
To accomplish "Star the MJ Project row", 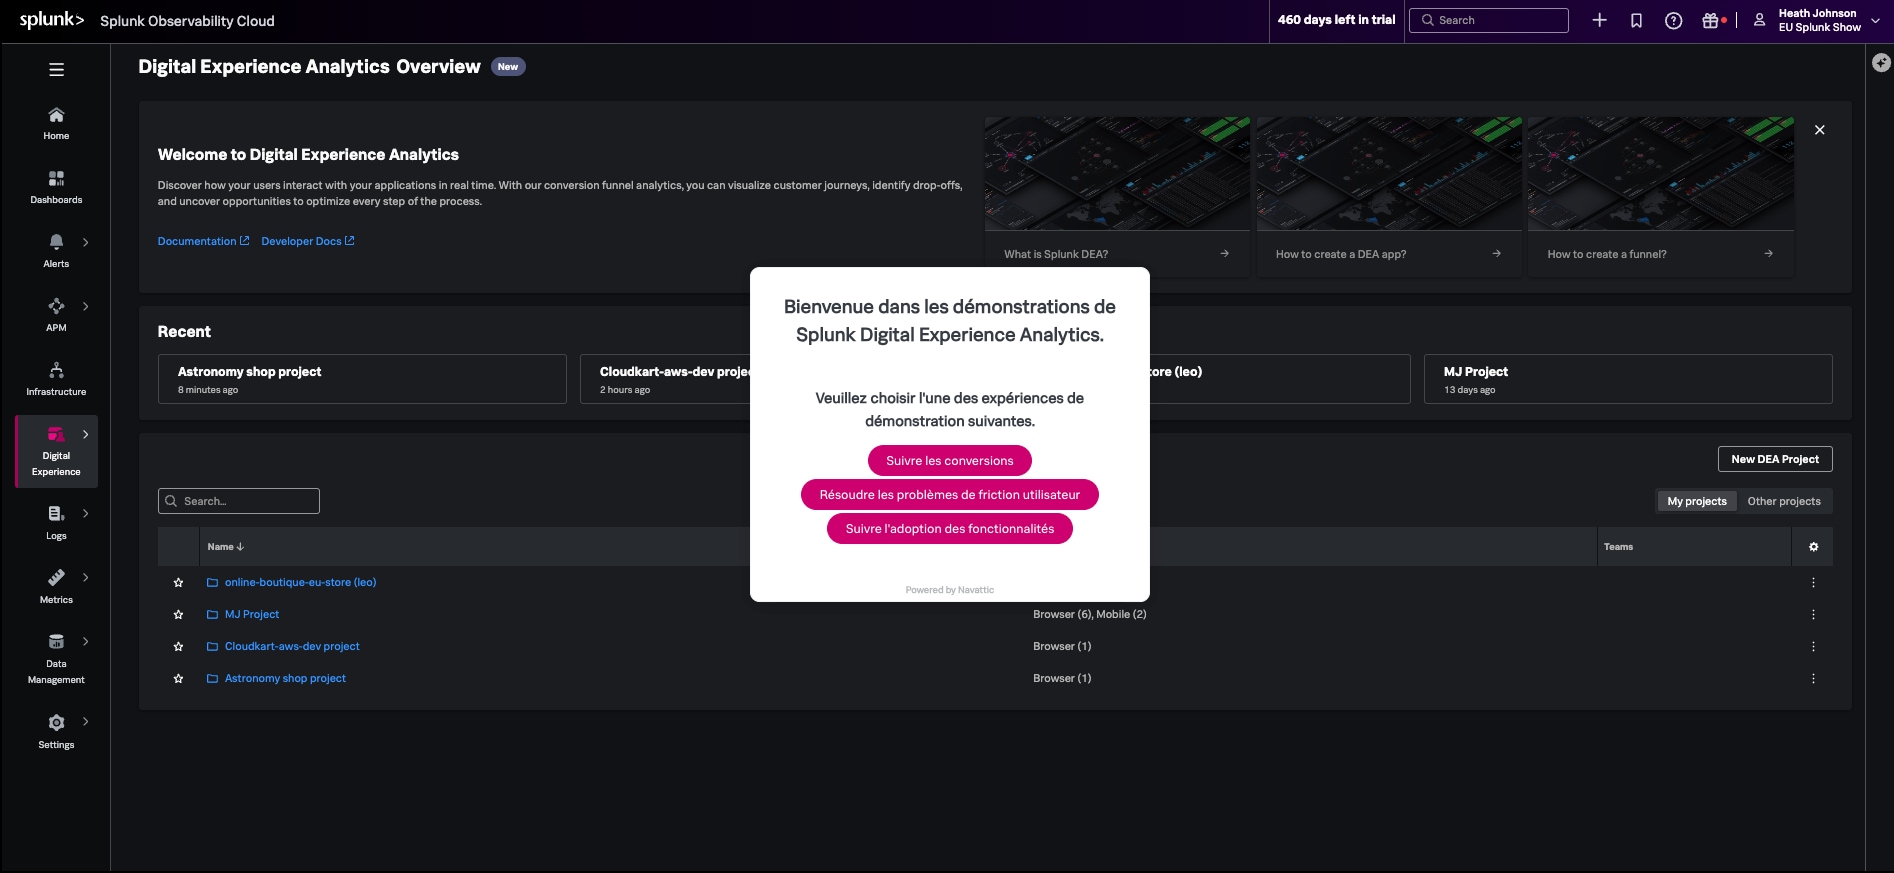I will pos(178,614).
